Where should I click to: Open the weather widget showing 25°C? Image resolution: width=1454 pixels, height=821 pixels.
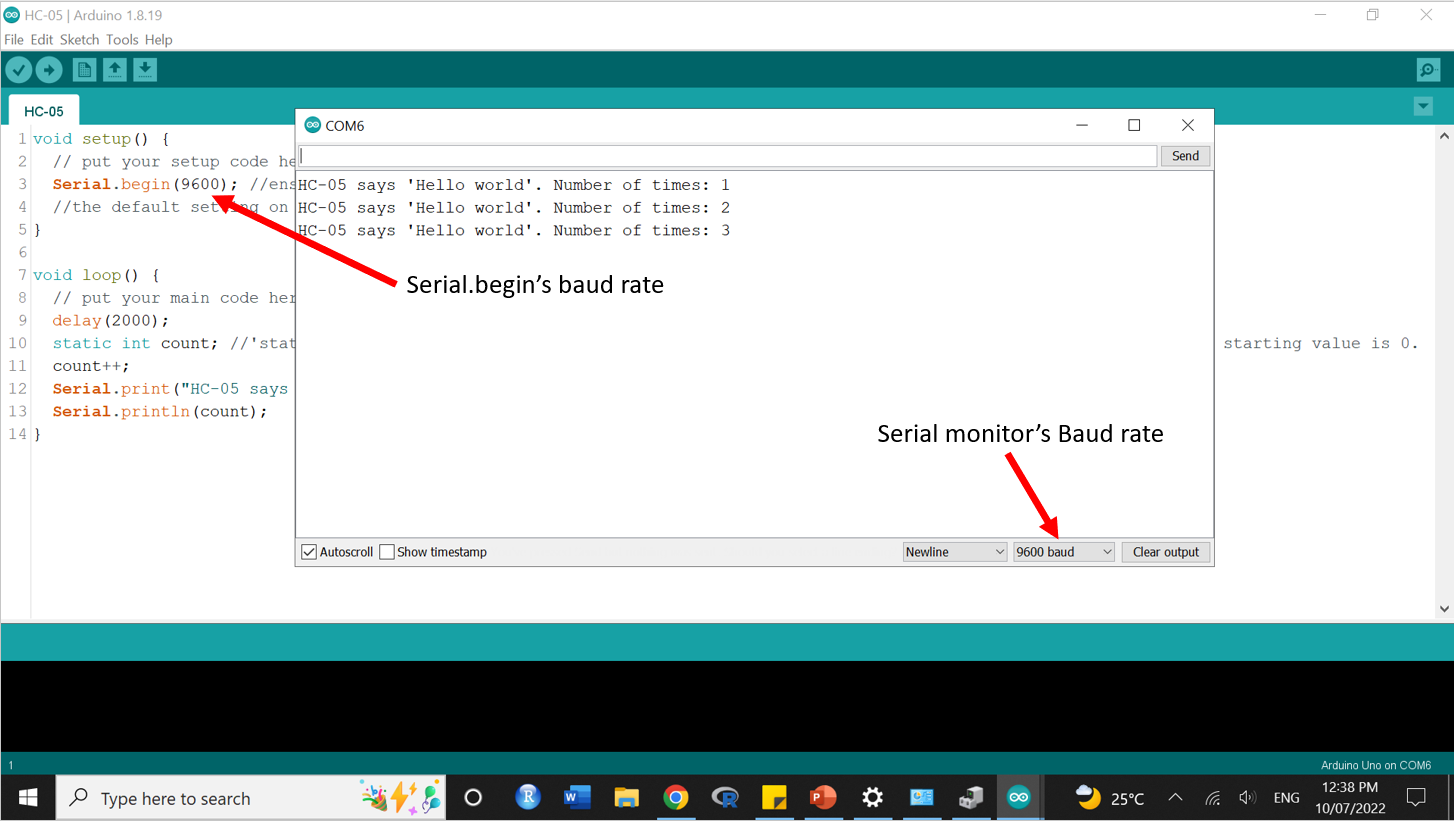(1109, 798)
